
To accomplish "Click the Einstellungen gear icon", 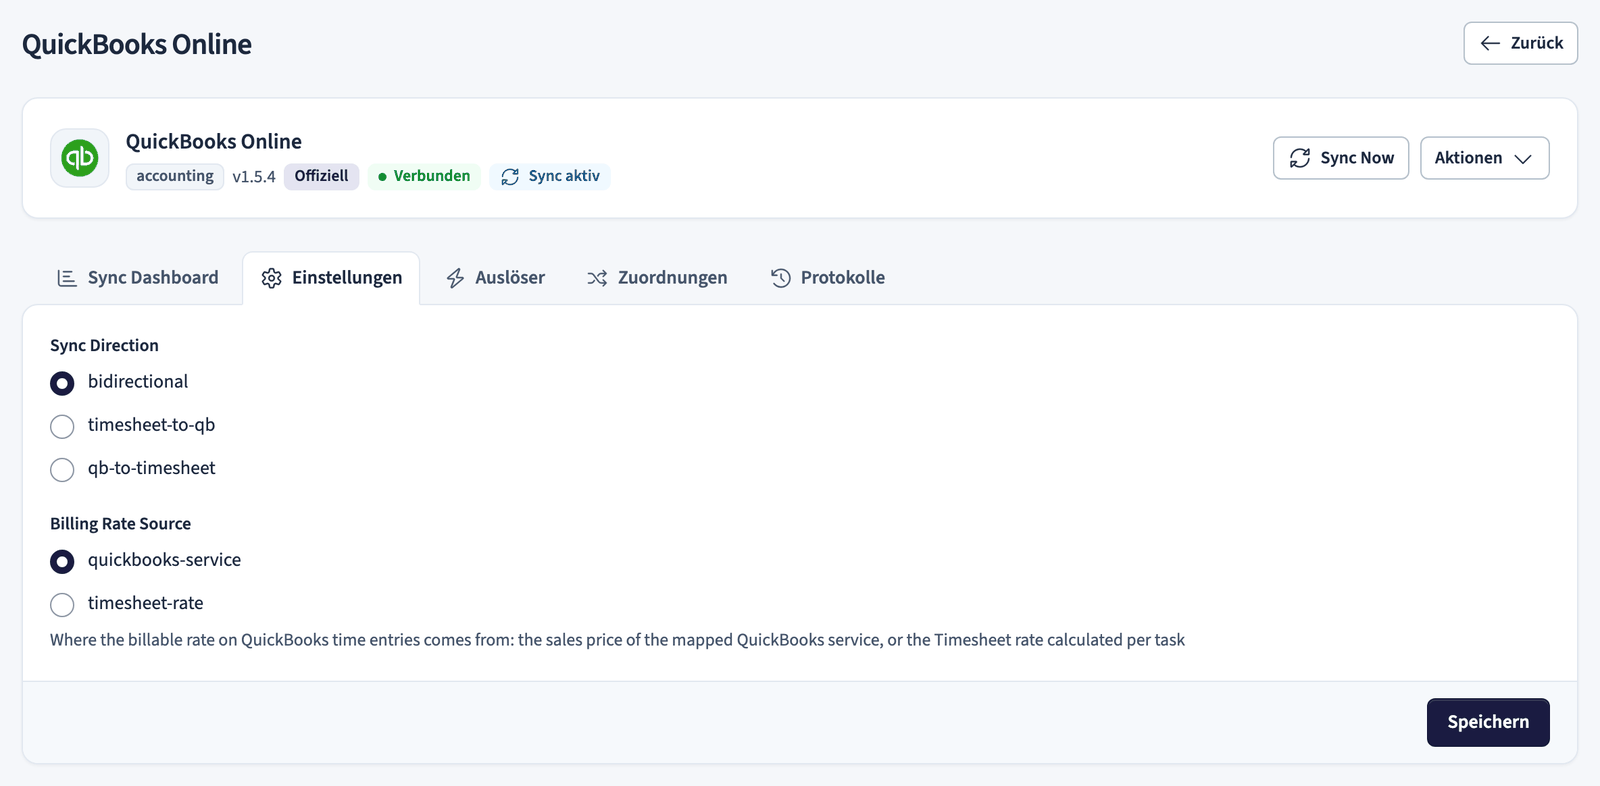I will point(271,278).
